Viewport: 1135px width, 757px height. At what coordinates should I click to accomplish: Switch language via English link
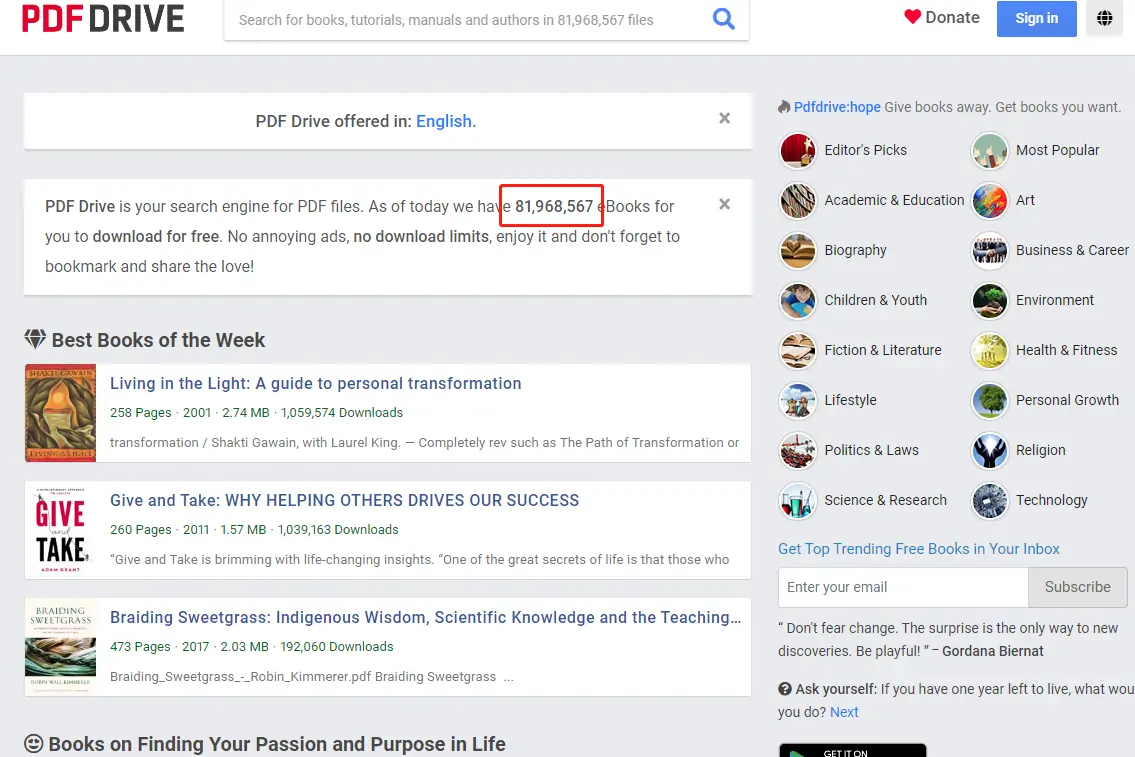(445, 121)
